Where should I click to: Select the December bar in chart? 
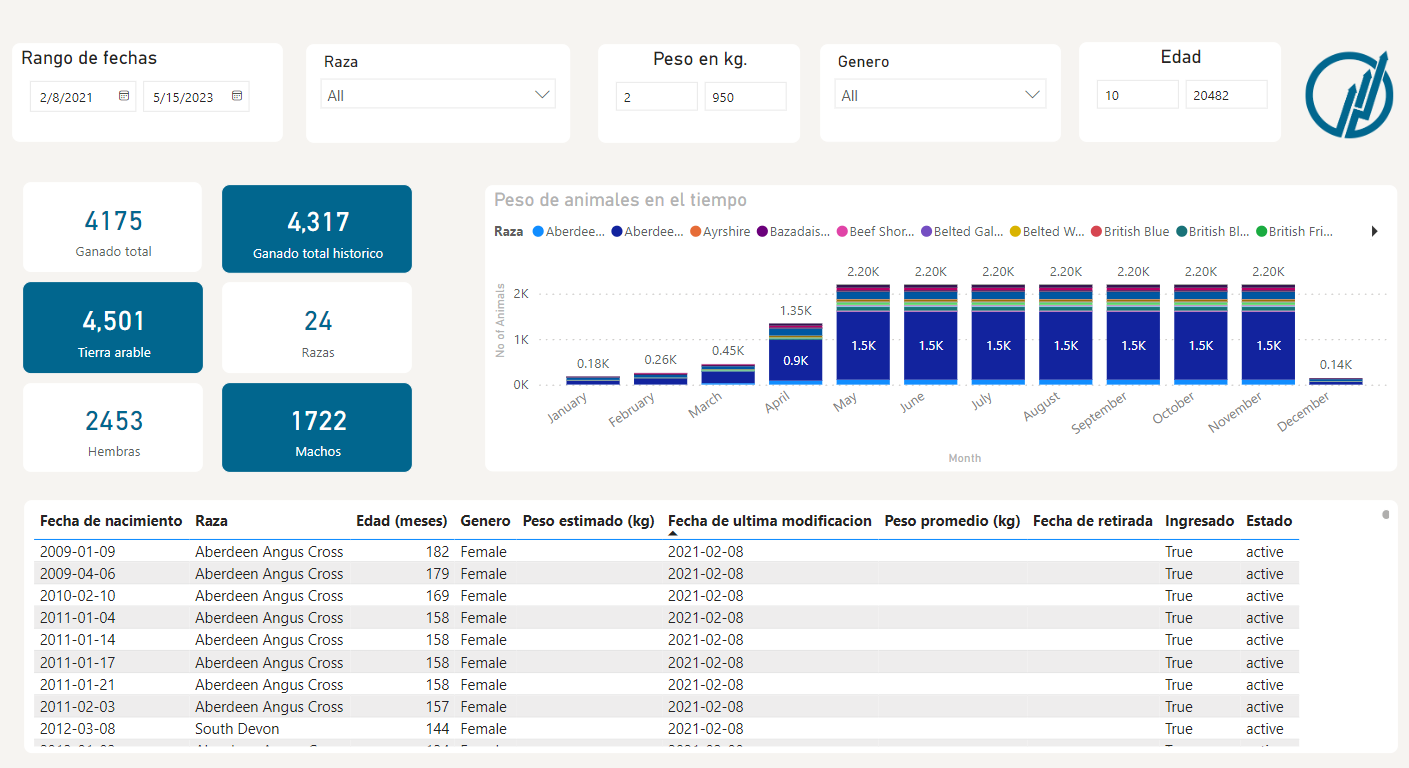tap(1336, 381)
